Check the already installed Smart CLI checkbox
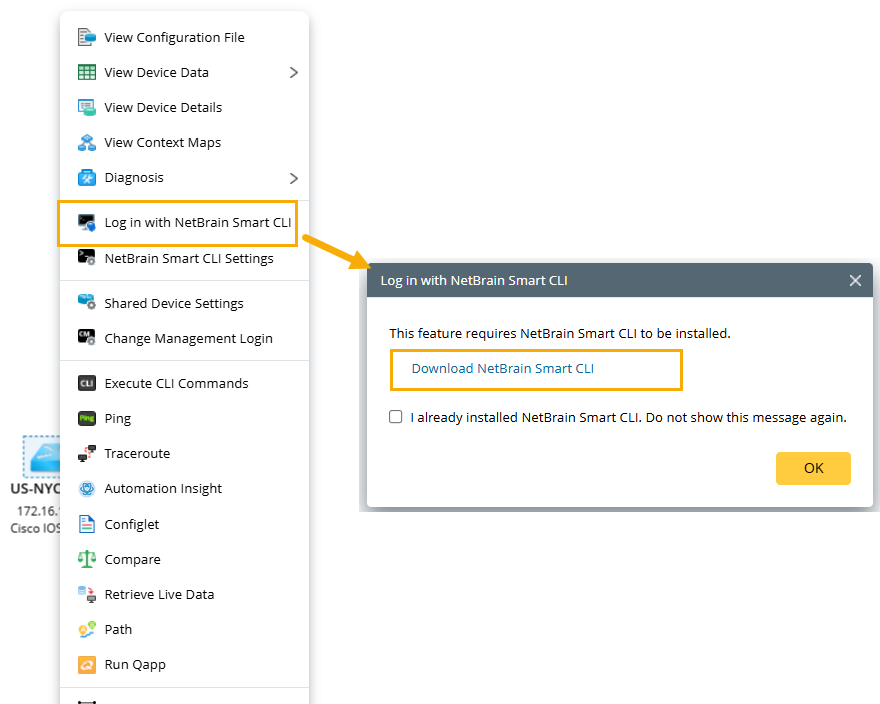 [396, 417]
